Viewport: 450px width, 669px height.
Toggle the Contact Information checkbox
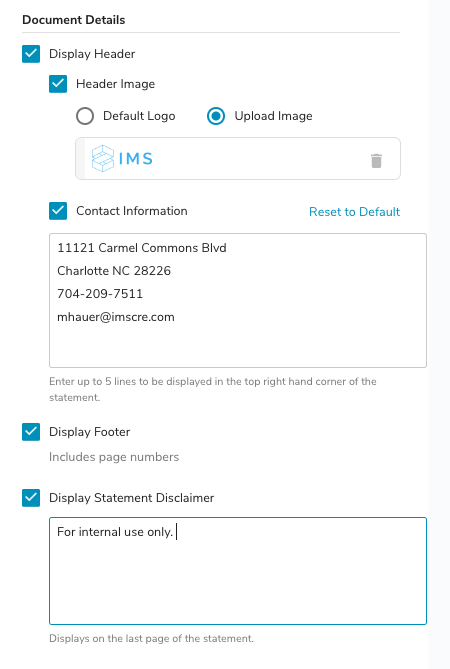(58, 211)
